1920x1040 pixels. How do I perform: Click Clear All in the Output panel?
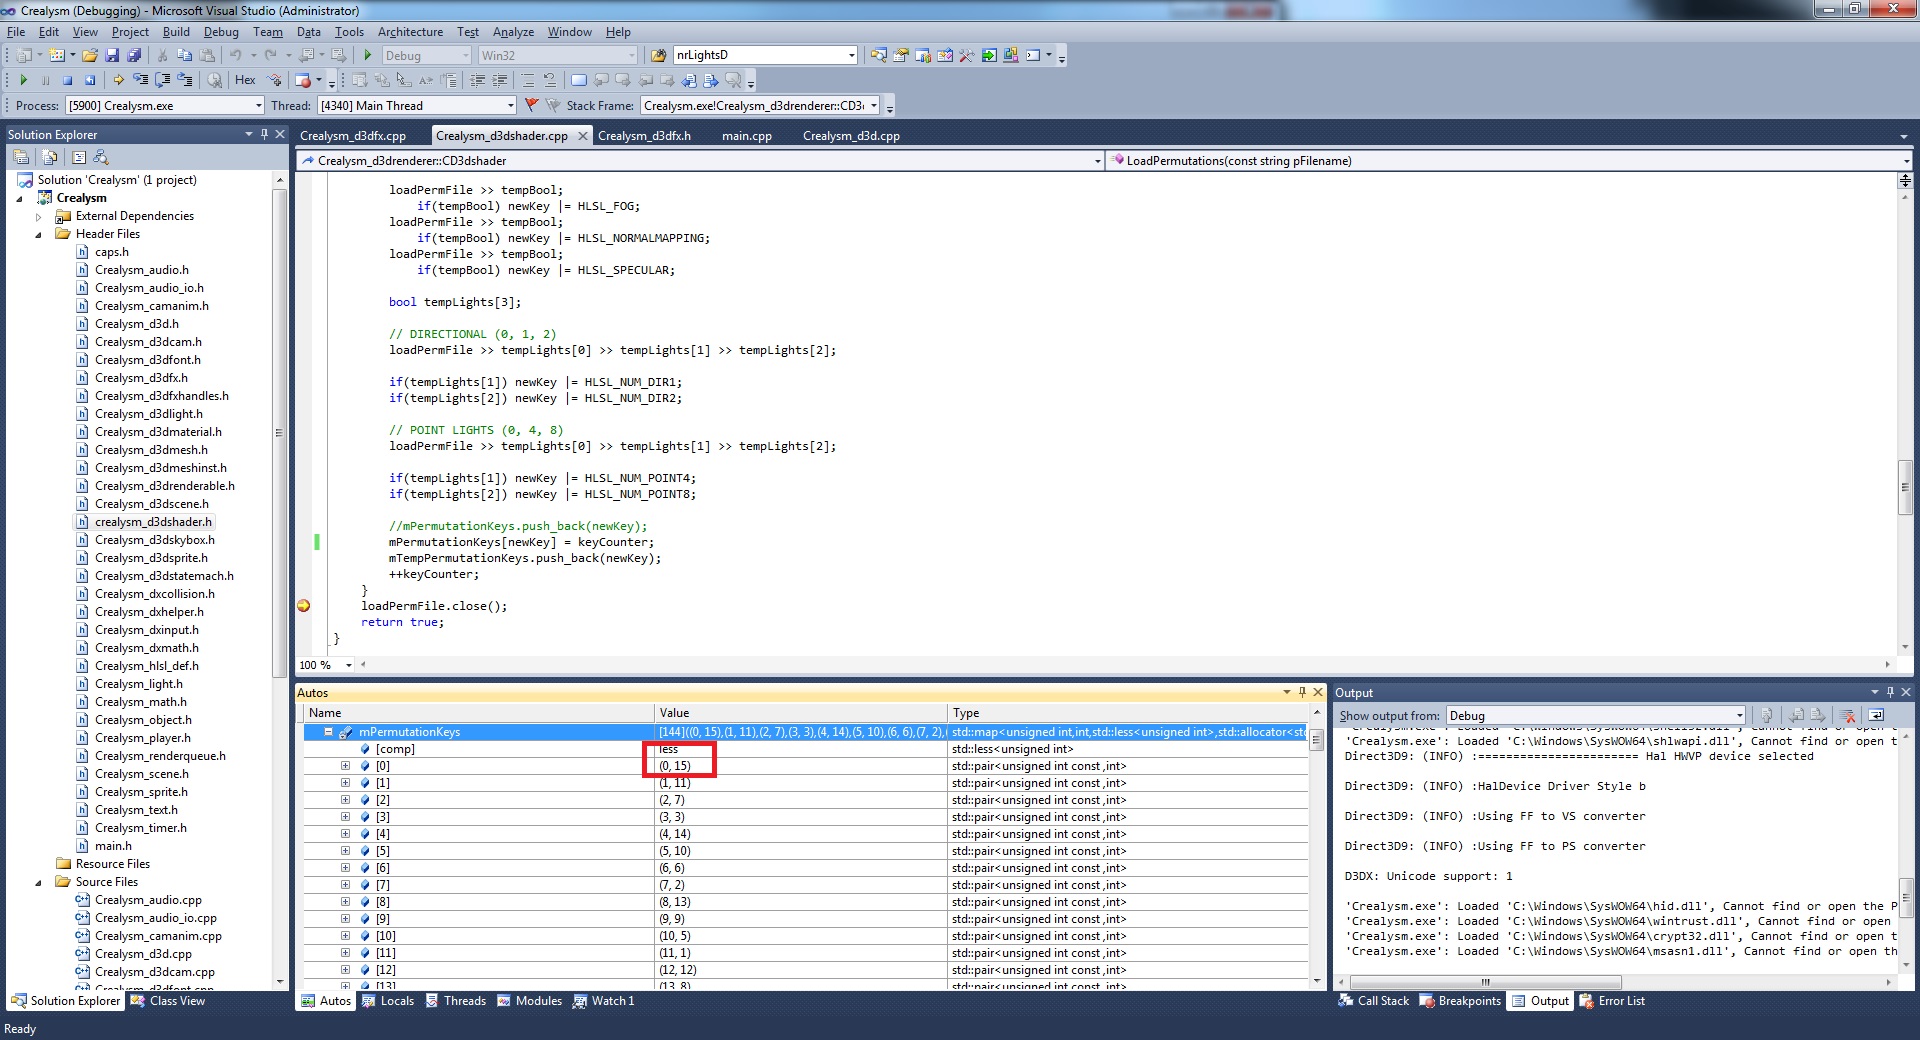(1847, 716)
